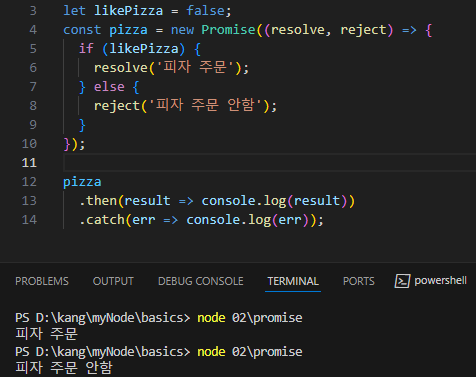Click line number 5 in the gutter

33,49
